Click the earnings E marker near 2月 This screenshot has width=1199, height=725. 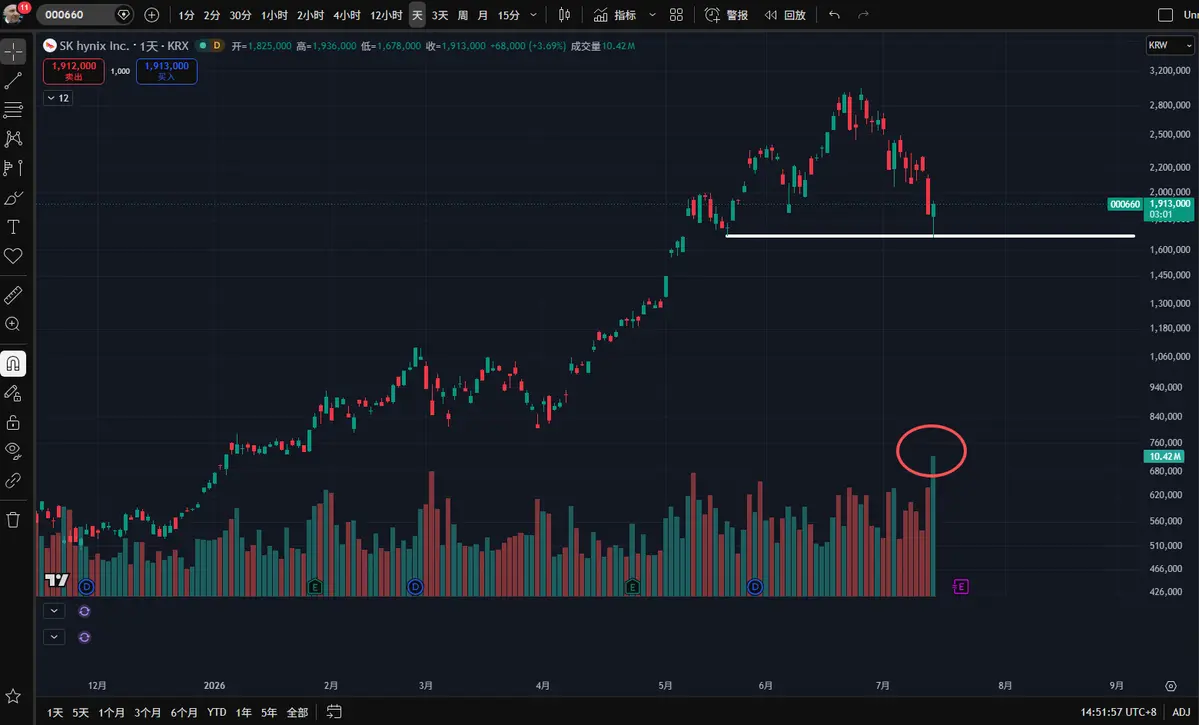pos(314,587)
